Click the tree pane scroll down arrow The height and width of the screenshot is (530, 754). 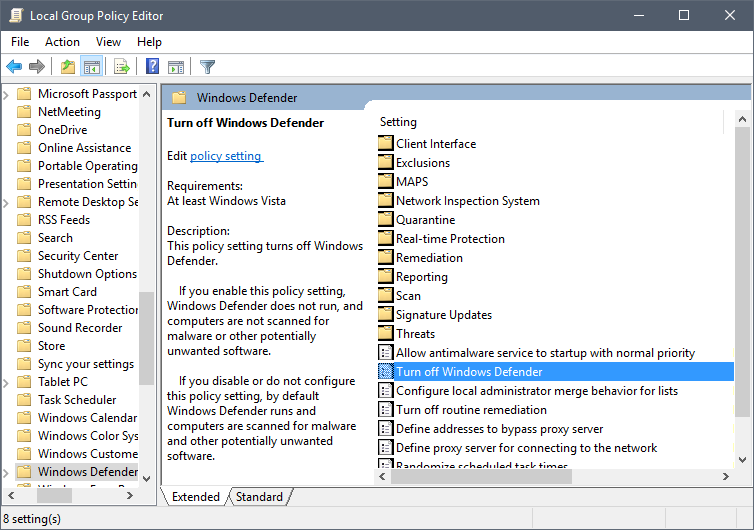[147, 479]
